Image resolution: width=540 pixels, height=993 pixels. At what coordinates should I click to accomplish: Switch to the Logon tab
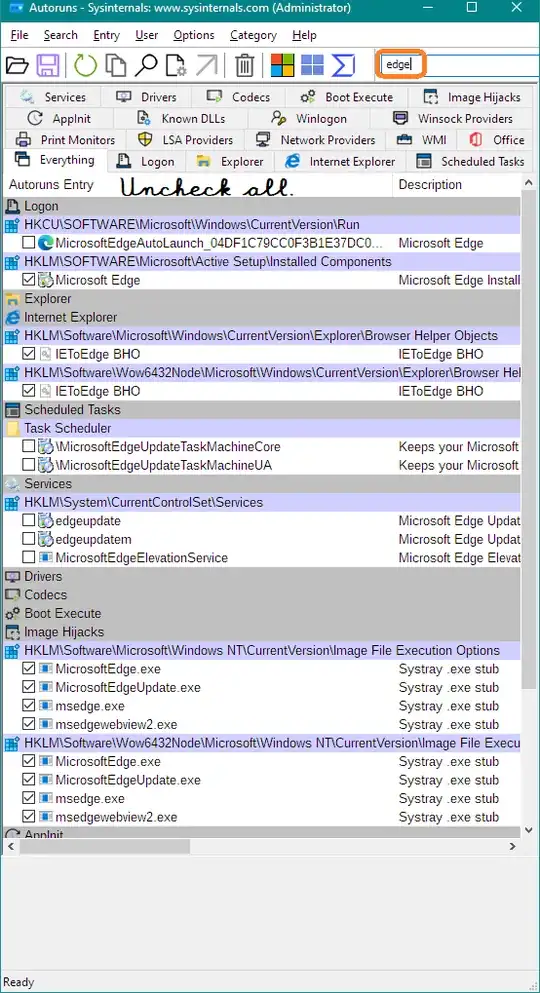click(x=146, y=161)
